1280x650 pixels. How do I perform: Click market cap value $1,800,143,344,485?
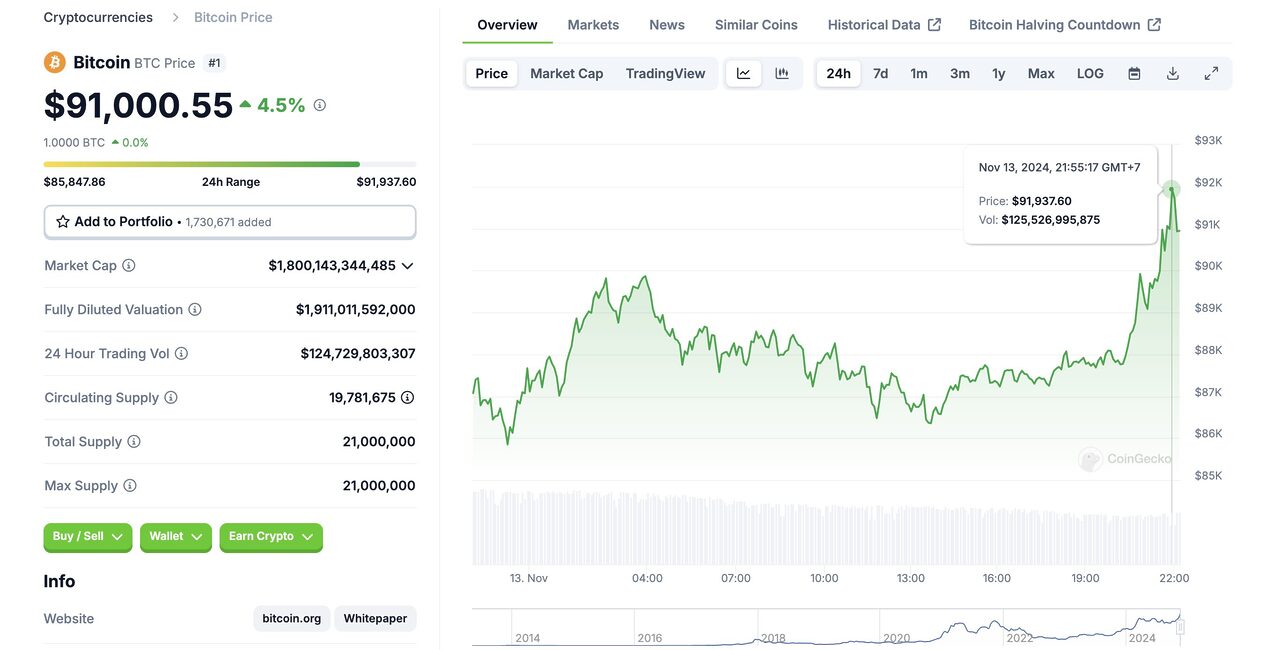pos(332,266)
